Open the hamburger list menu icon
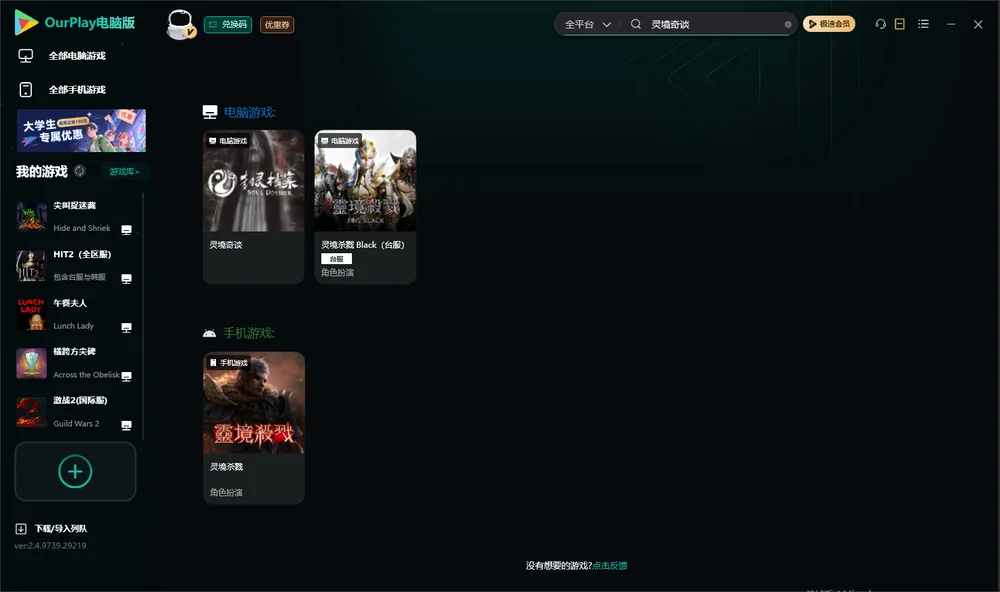This screenshot has width=1000, height=592. click(x=923, y=24)
